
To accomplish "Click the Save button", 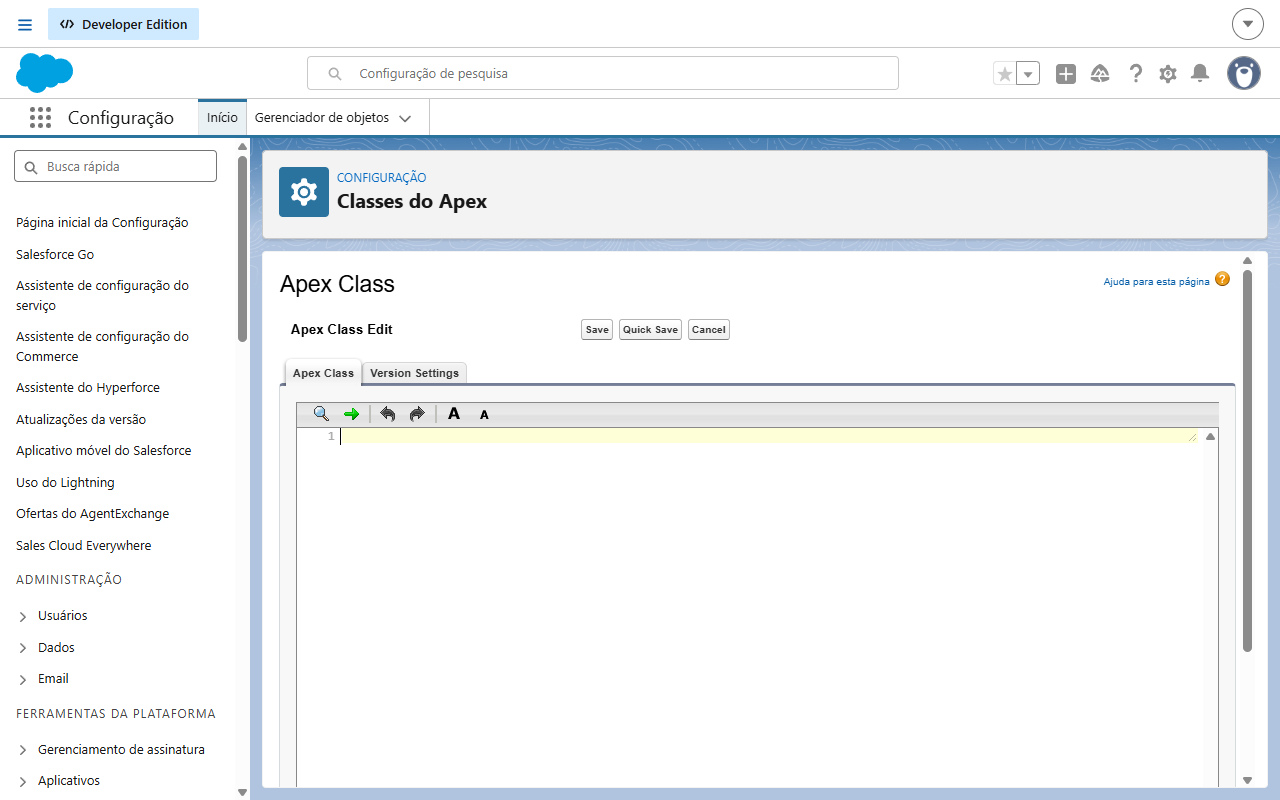I will pos(597,330).
